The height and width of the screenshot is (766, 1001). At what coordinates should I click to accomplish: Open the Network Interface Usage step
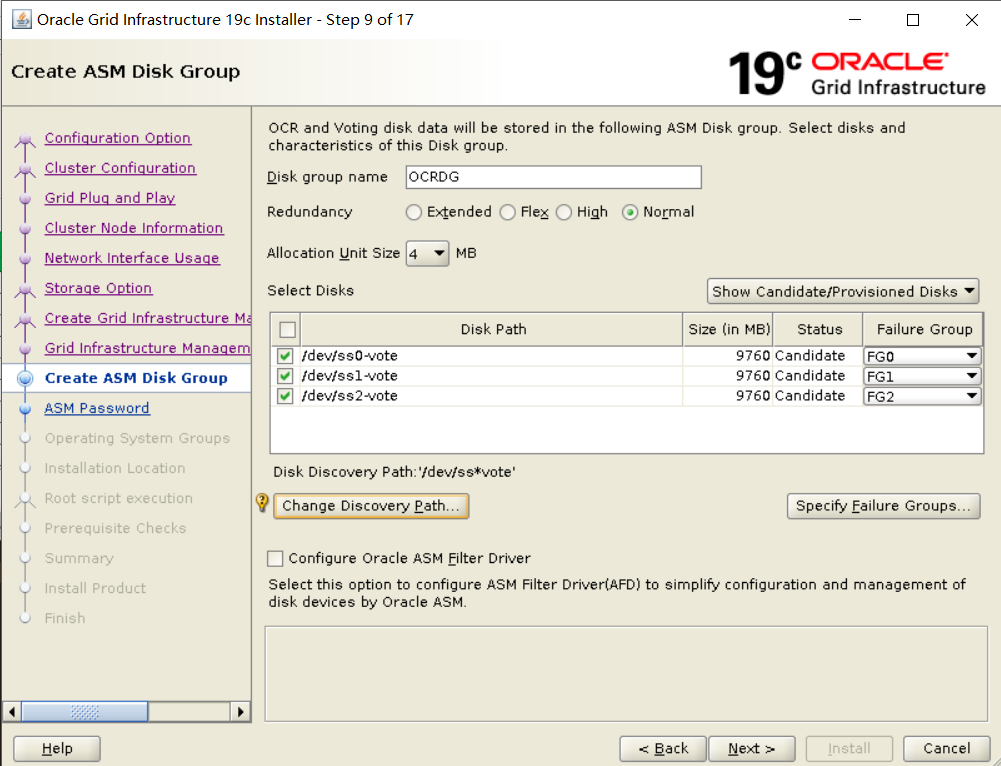click(x=132, y=258)
